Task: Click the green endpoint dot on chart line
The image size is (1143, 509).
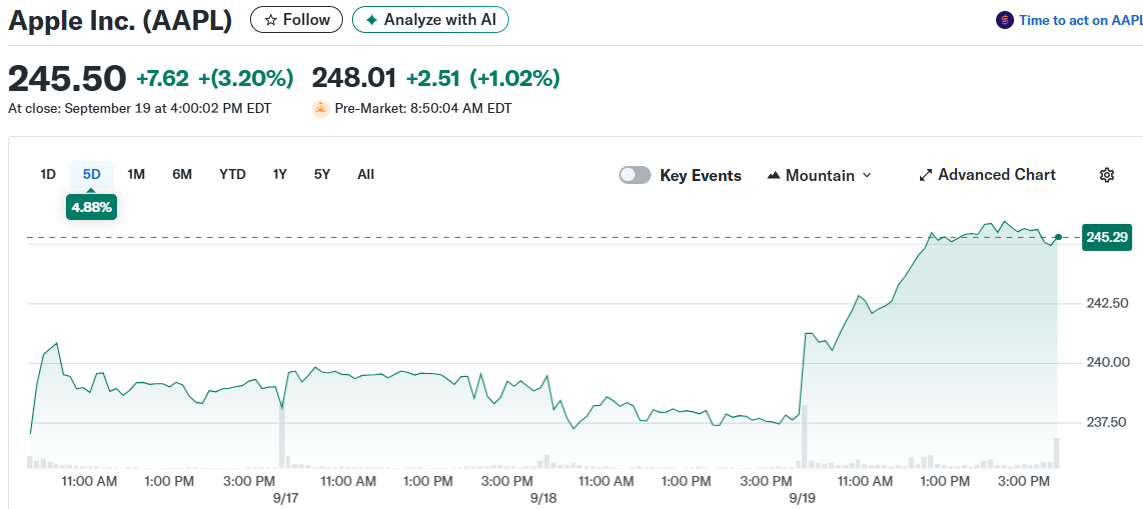Action: click(1058, 237)
